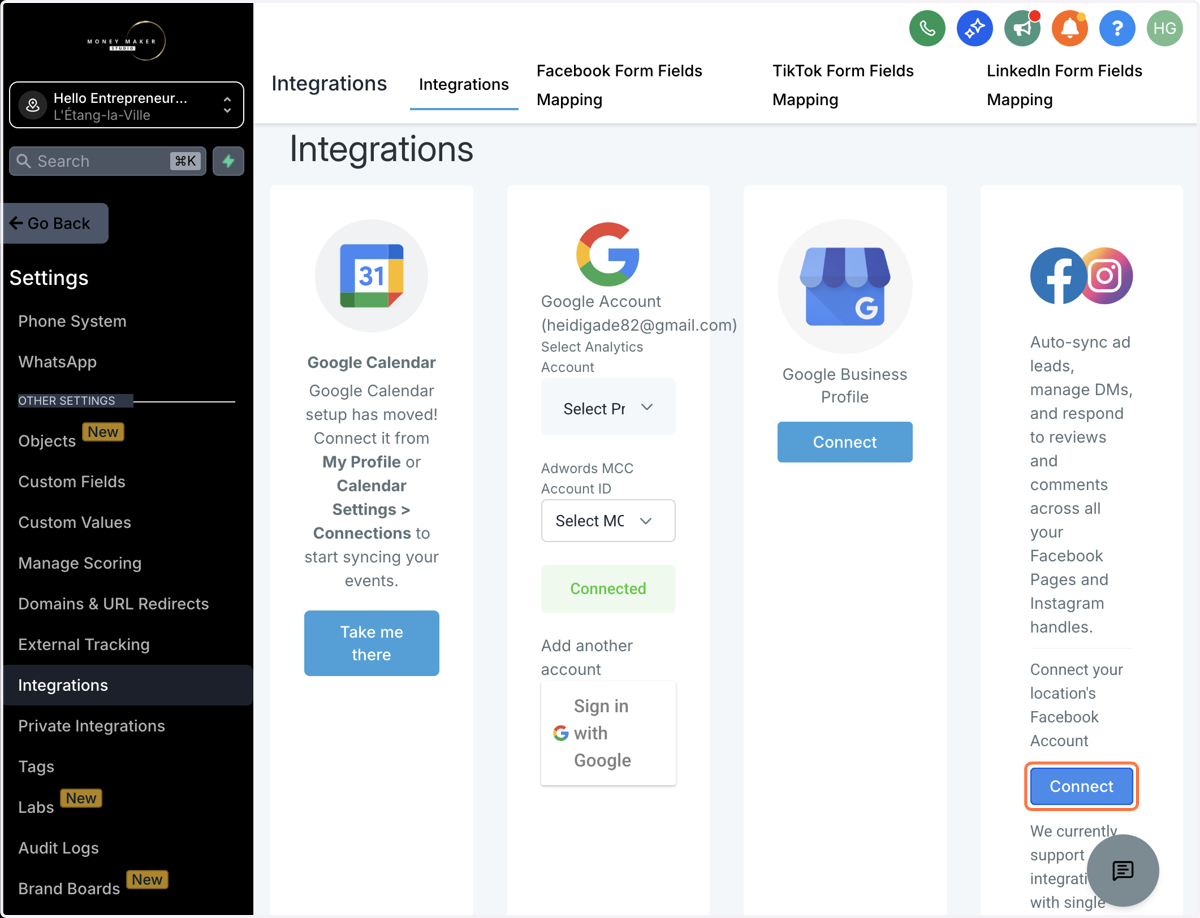Viewport: 1200px width, 918px height.
Task: Click the magnifier icon in search bar
Action: pos(24,161)
